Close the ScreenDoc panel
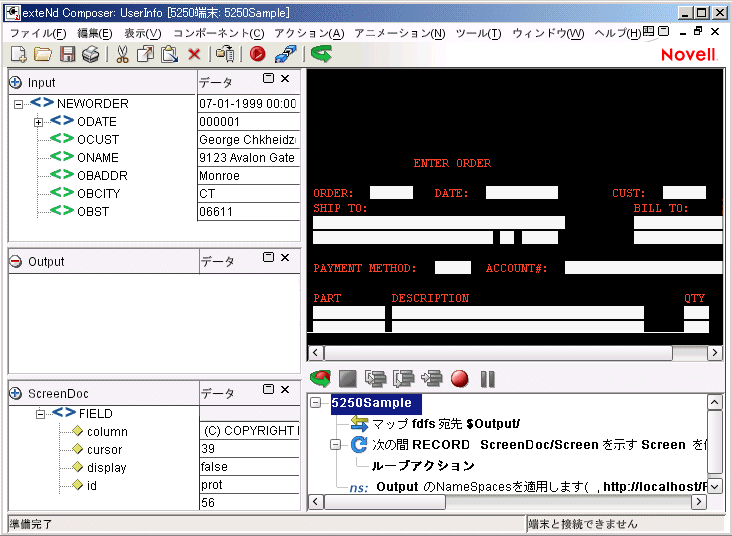 click(285, 389)
